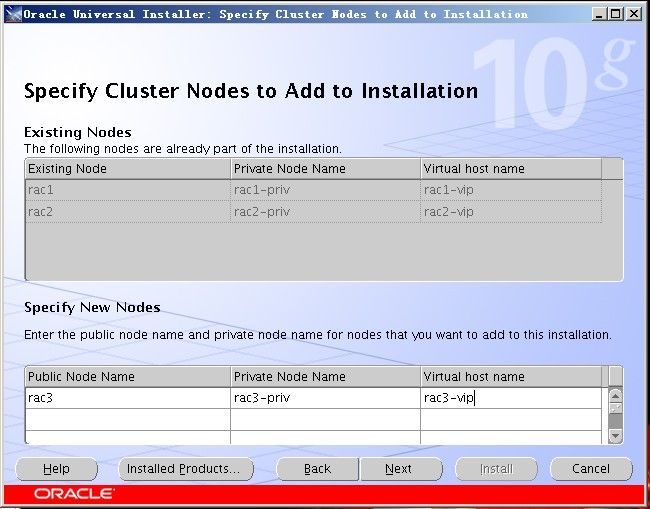Viewport: 650px width, 509px height.
Task: Select empty Virtual host name cell in second row
Action: coord(511,419)
